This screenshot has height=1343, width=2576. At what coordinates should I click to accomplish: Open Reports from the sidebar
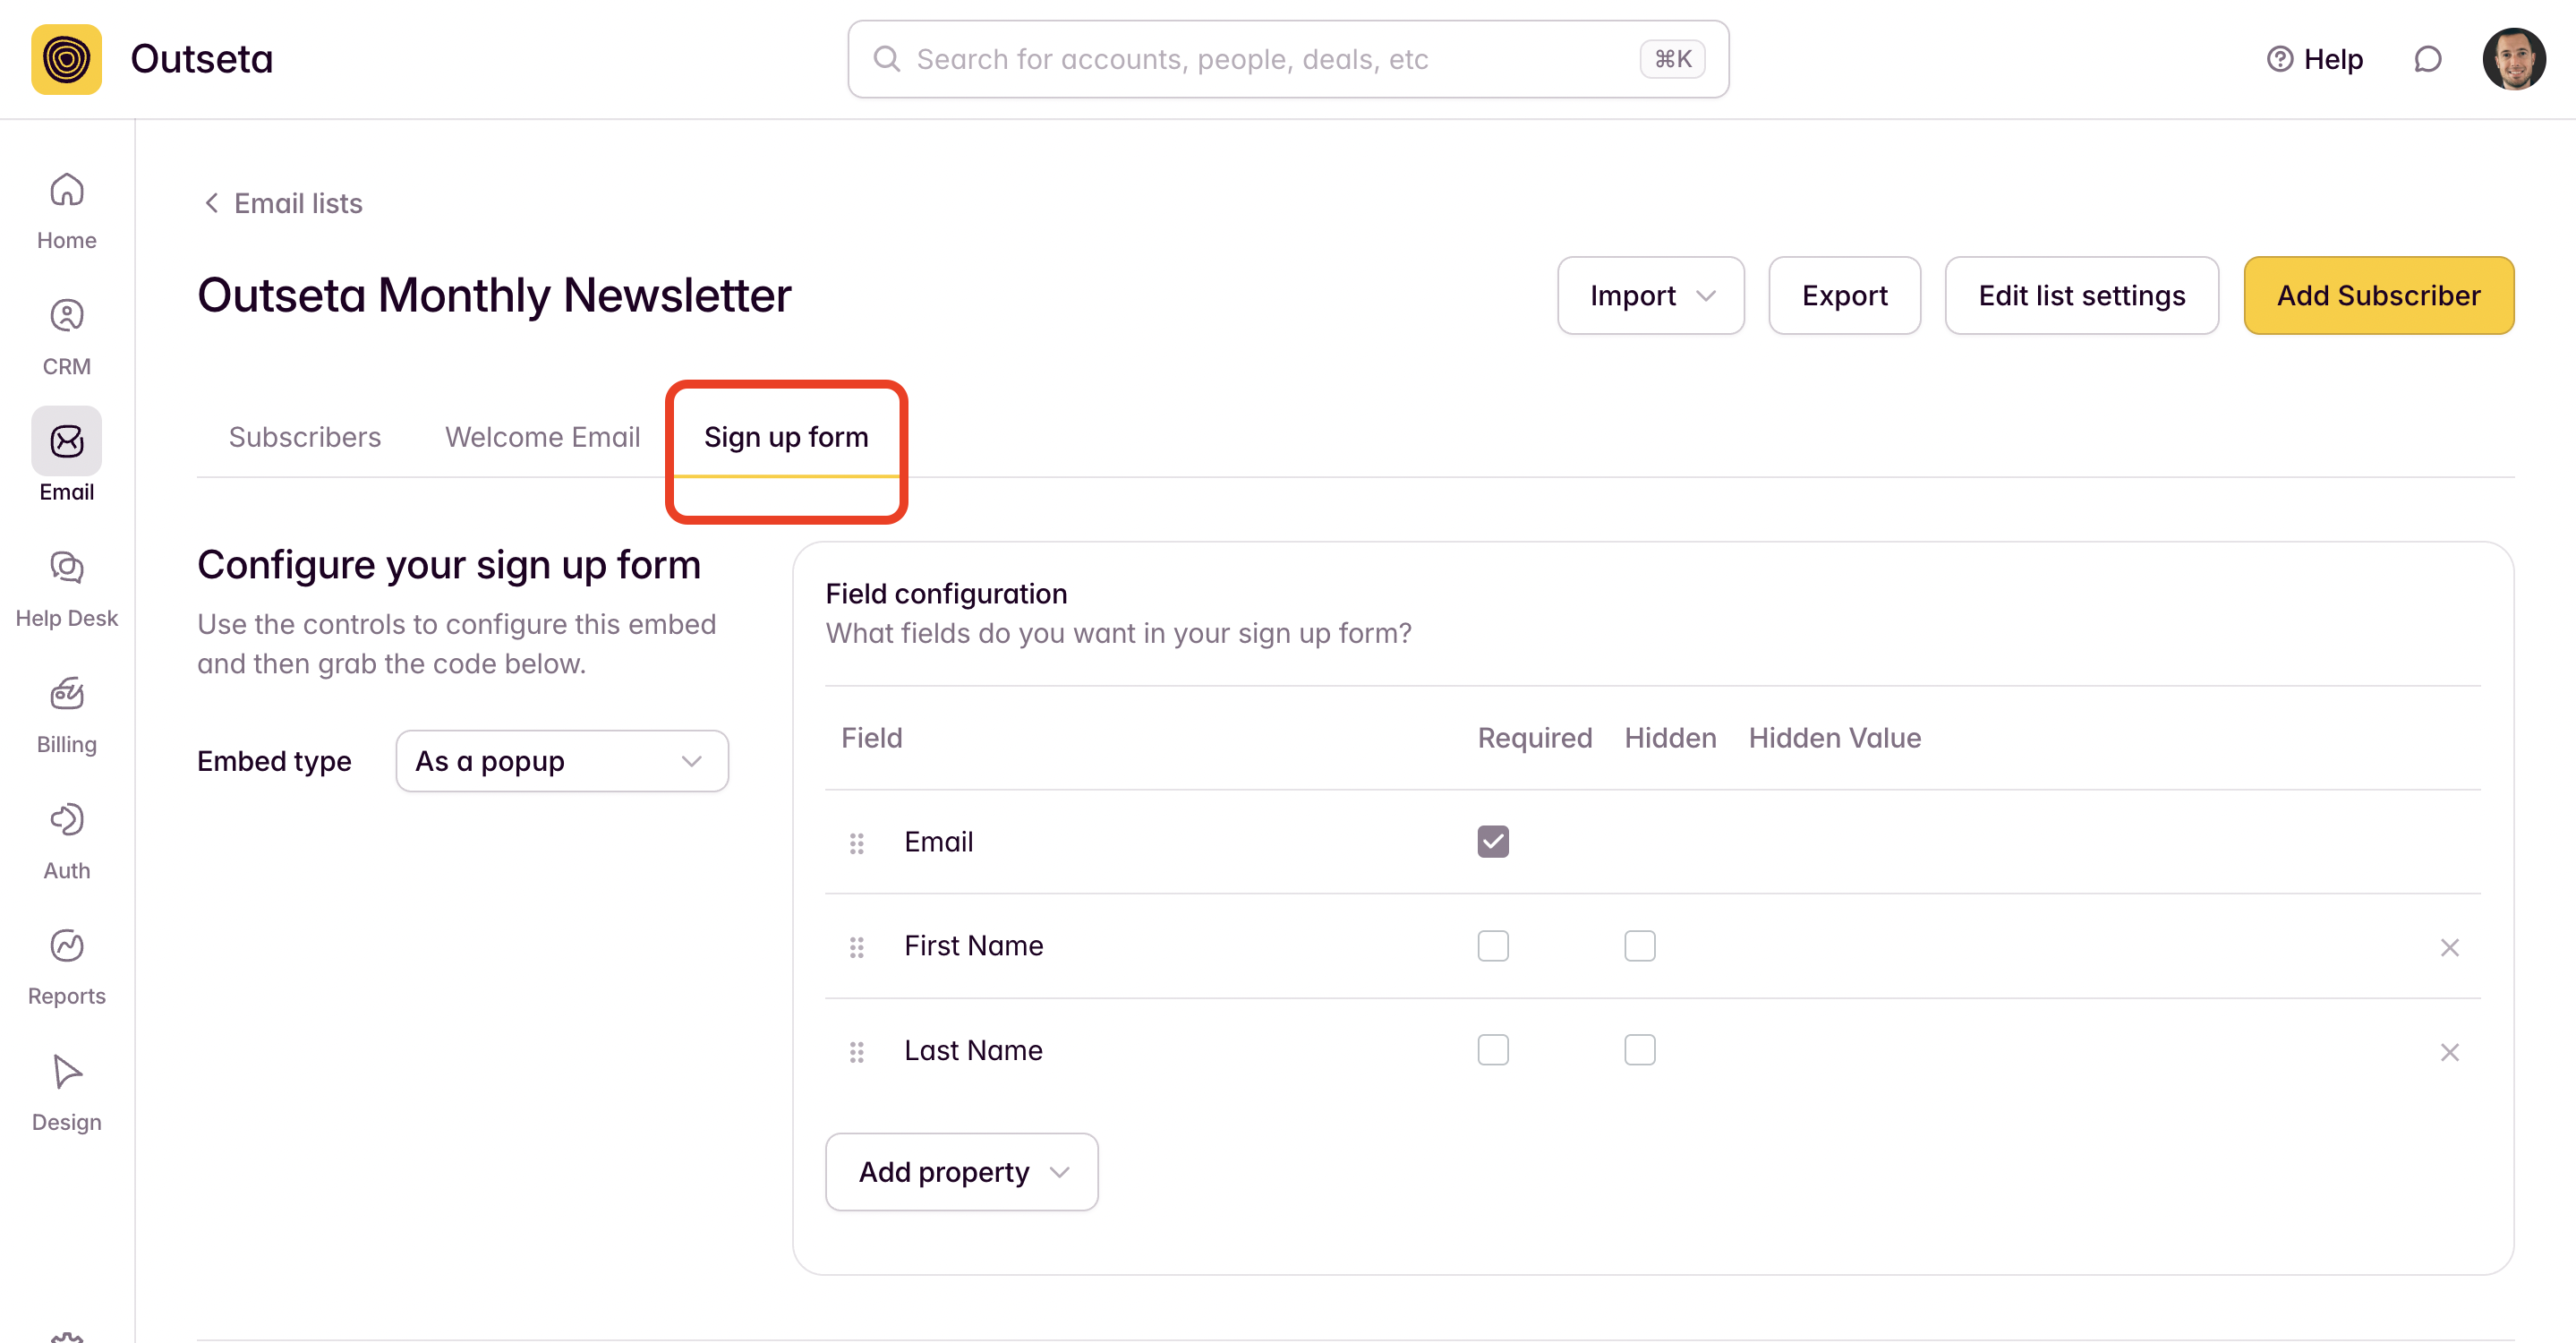66,966
